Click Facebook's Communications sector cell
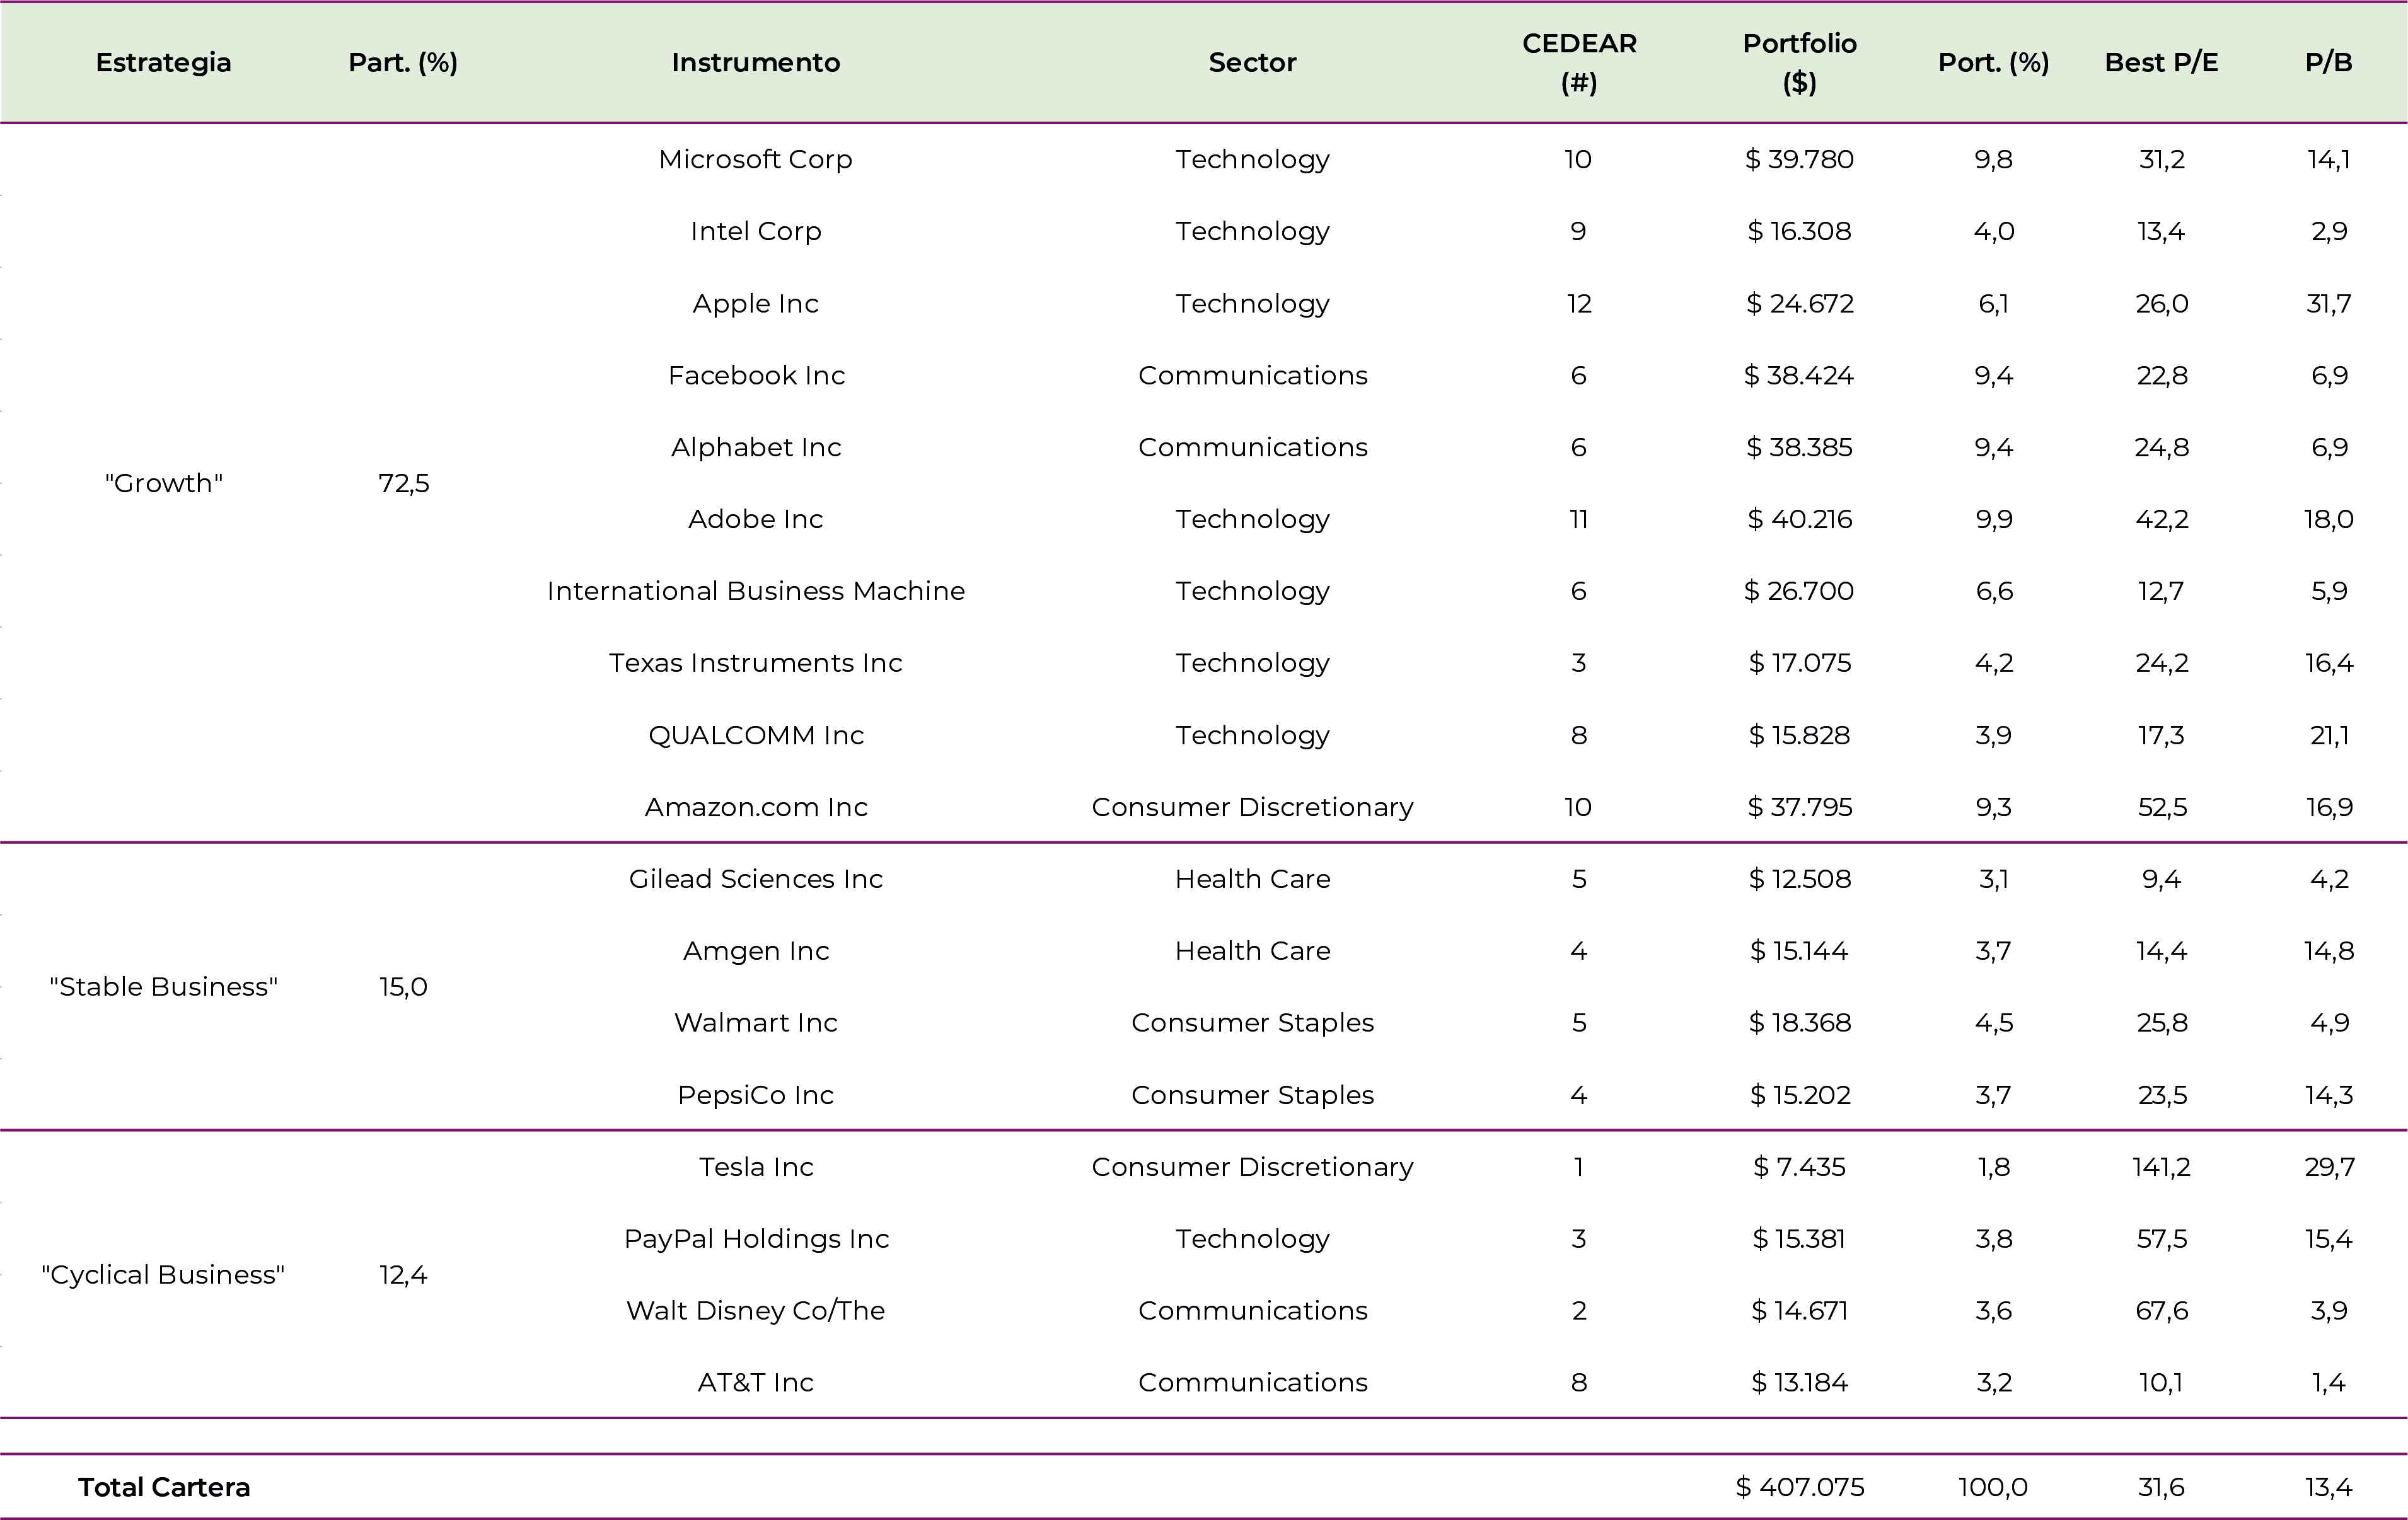 (x=1252, y=375)
